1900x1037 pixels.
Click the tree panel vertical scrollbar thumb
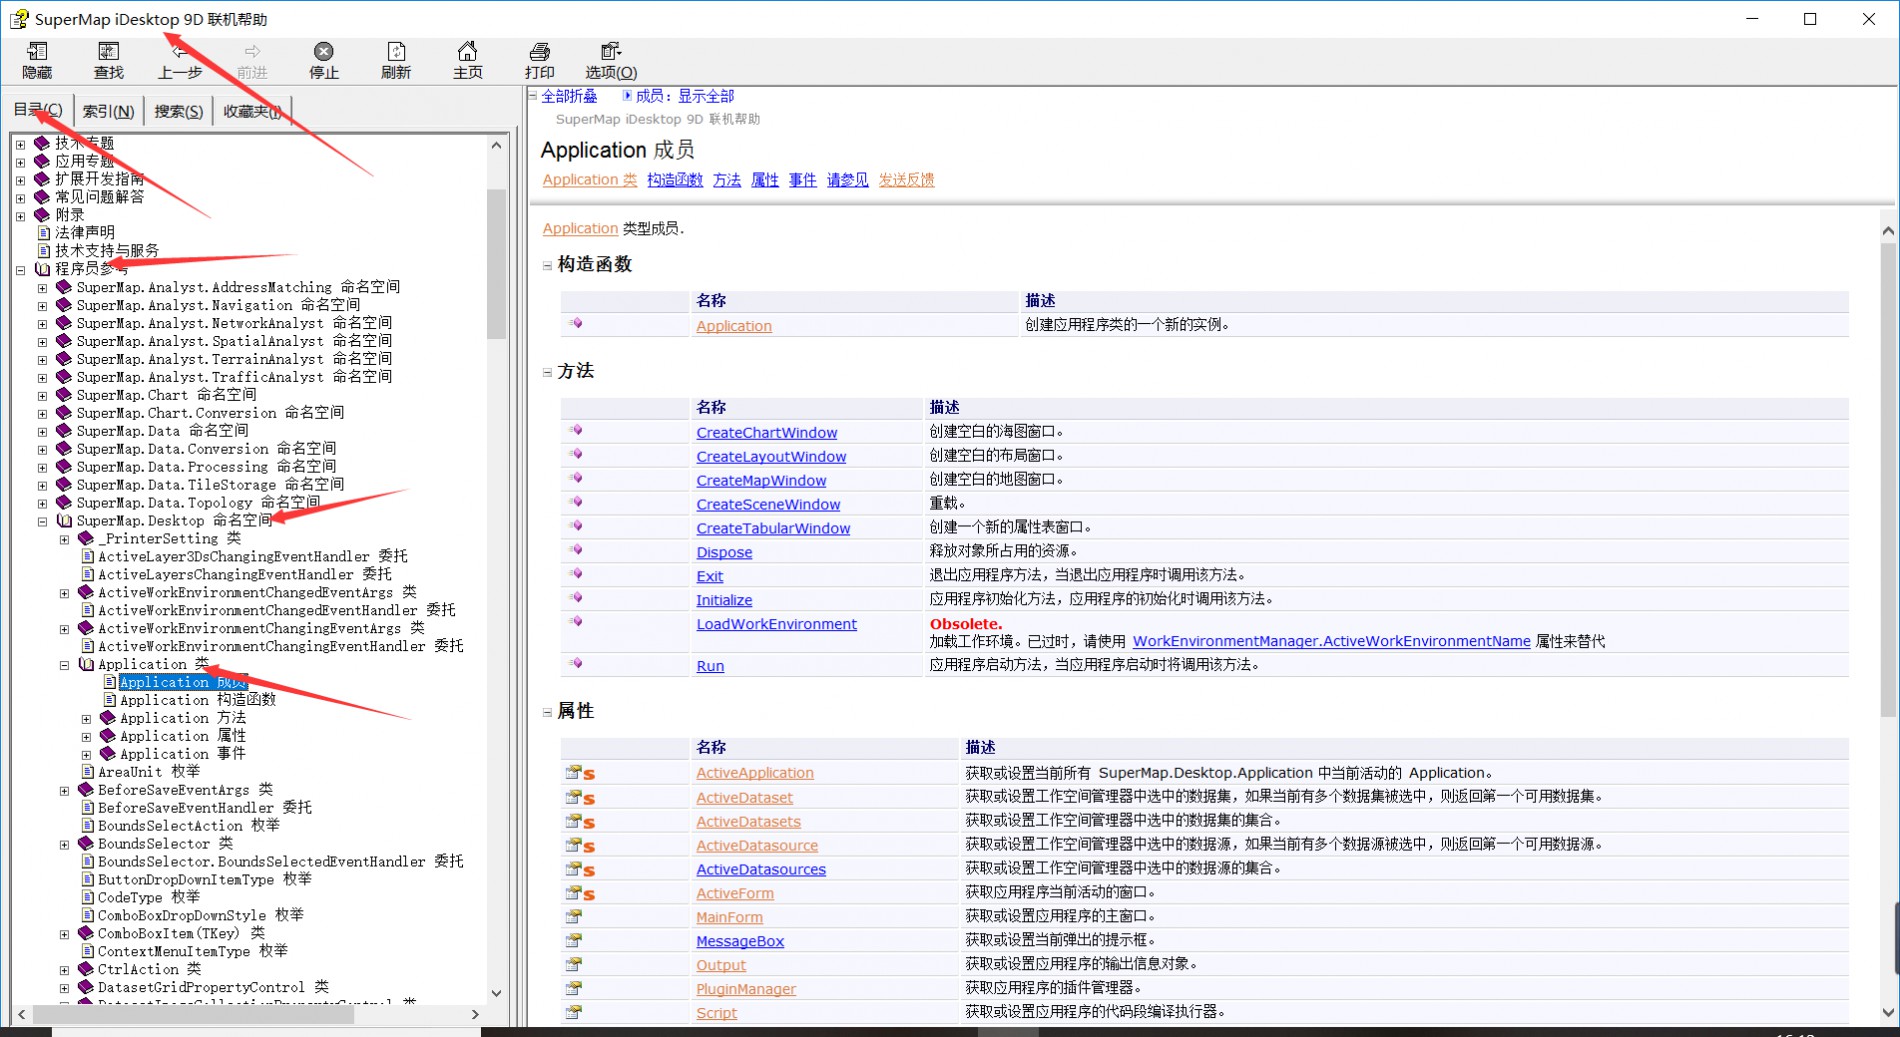coord(496,265)
